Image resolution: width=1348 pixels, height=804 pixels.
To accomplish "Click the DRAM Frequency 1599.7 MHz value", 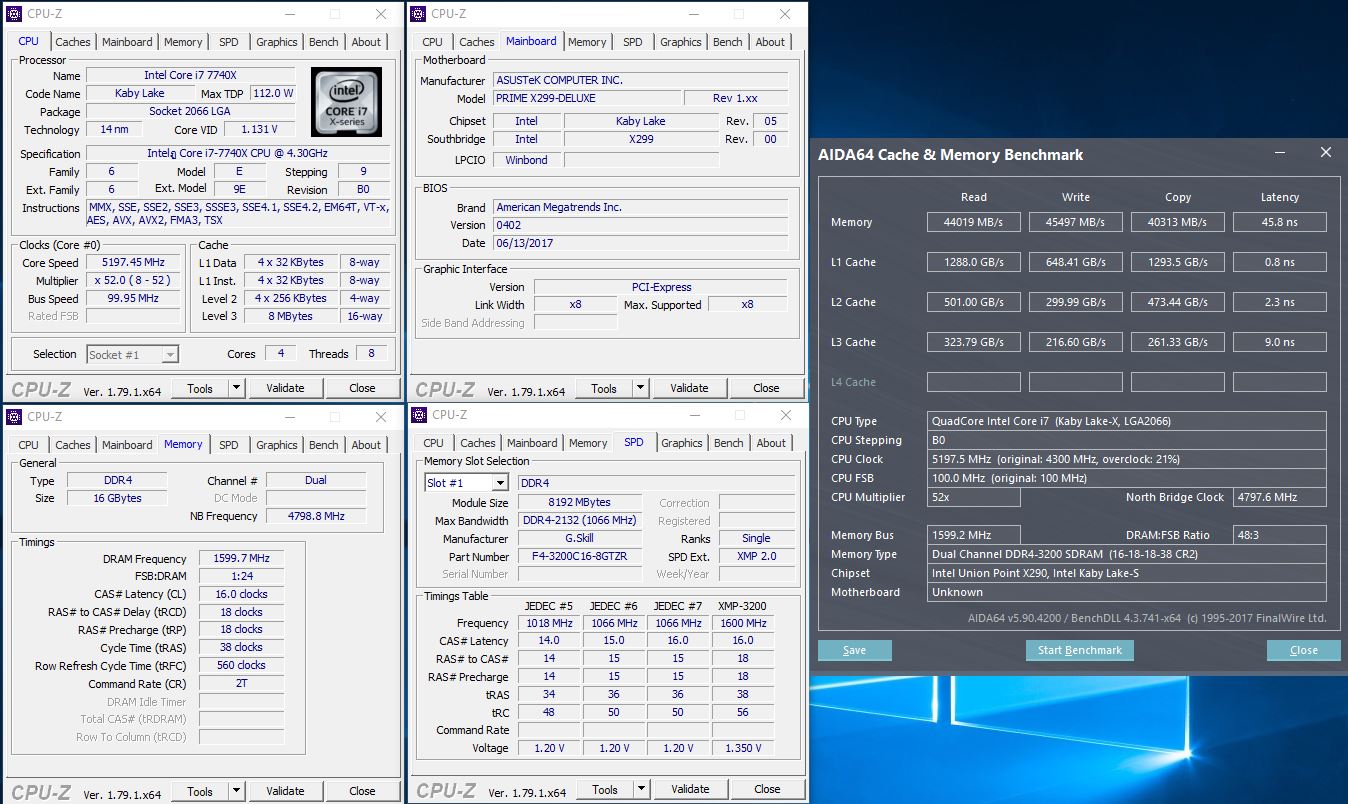I will [x=240, y=559].
